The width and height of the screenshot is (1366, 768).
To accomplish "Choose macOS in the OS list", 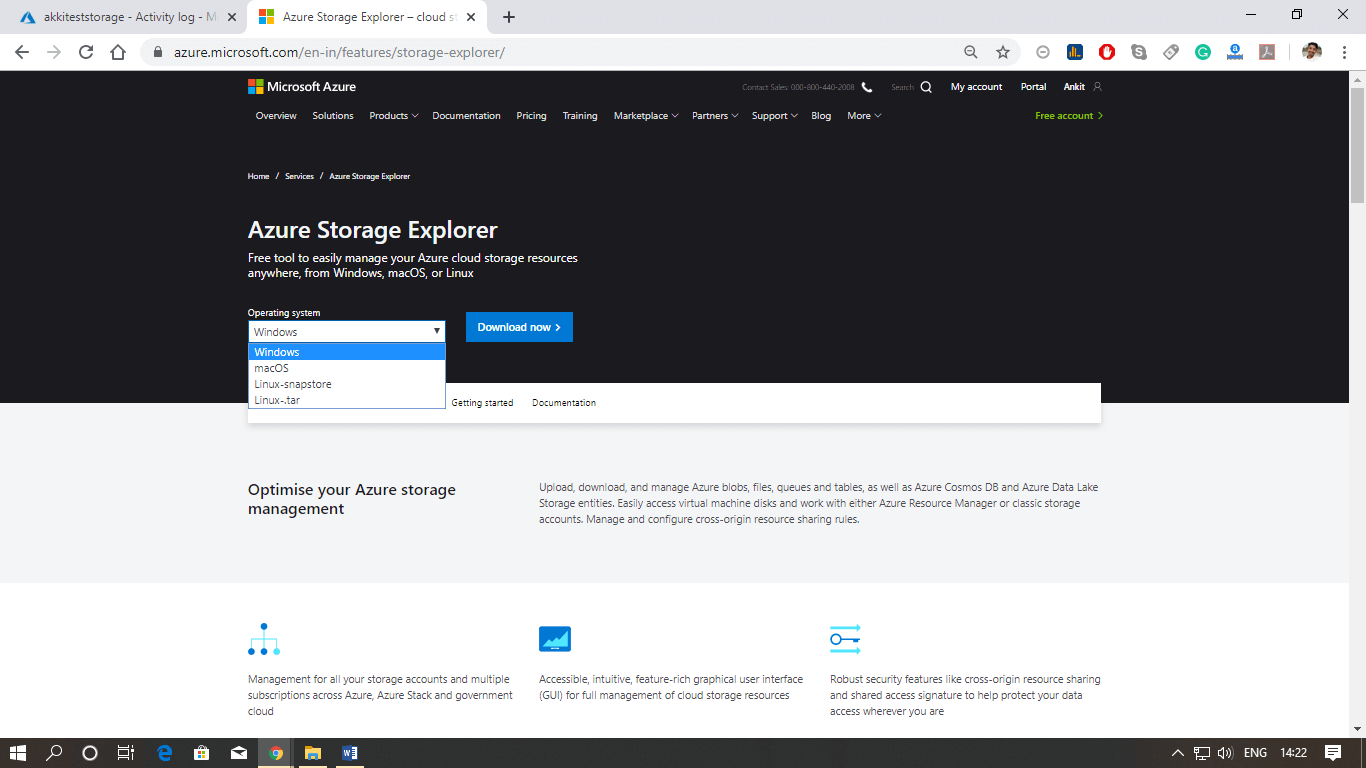I will (346, 368).
